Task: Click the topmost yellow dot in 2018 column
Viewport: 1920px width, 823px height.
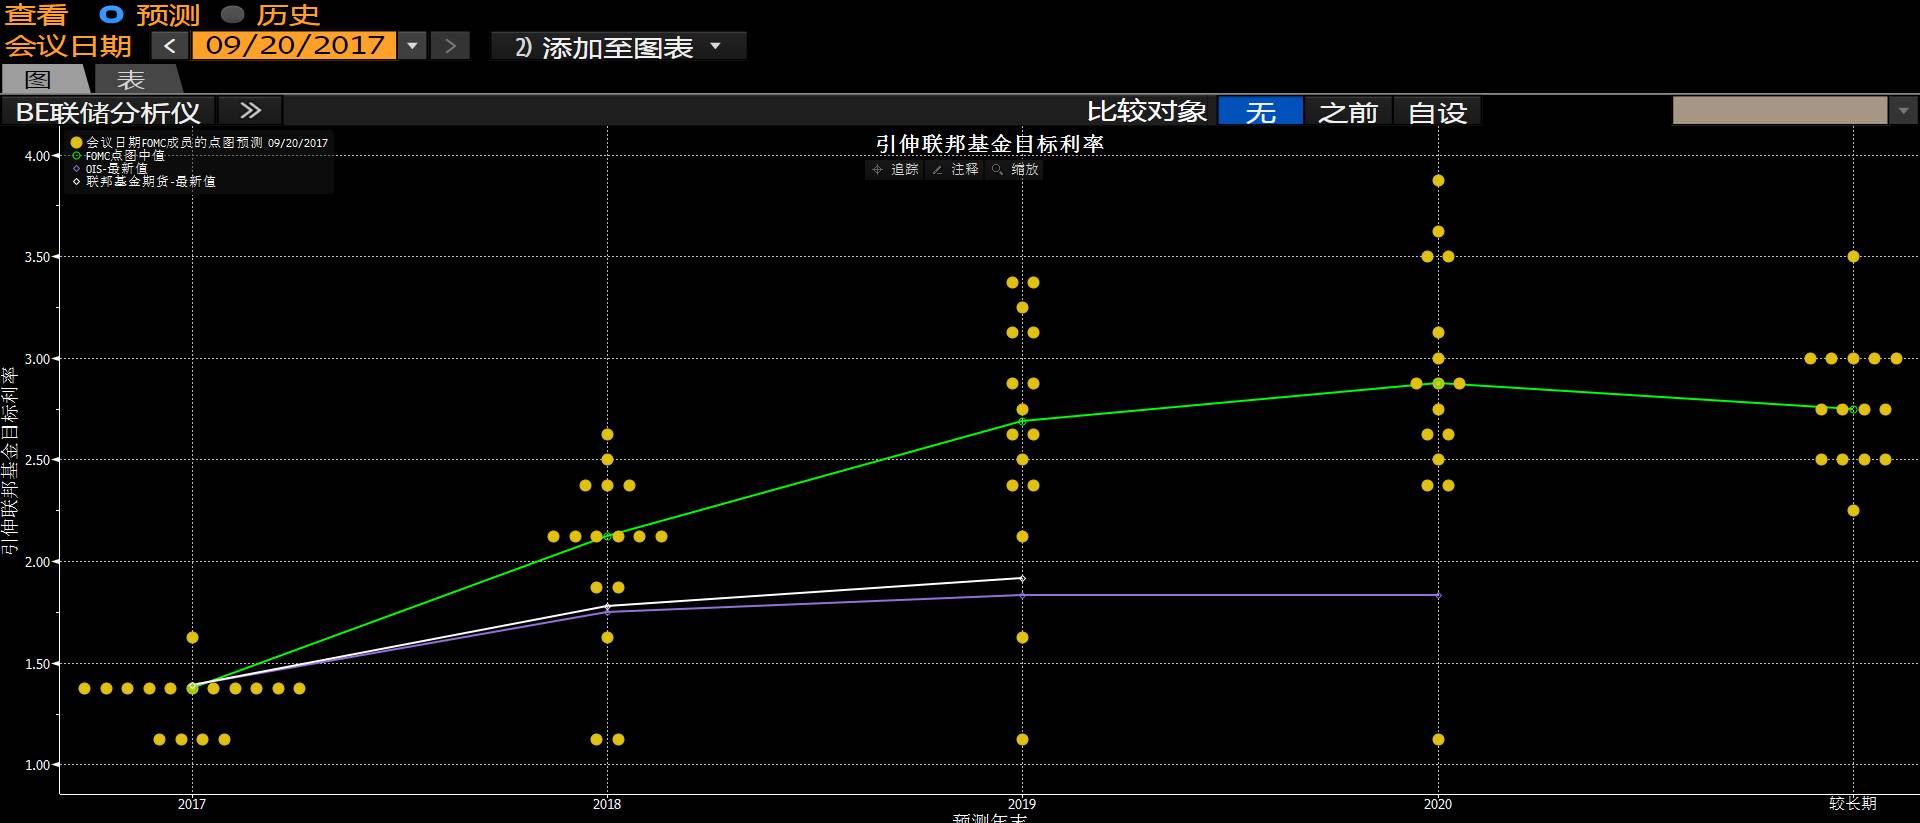Action: (x=607, y=435)
